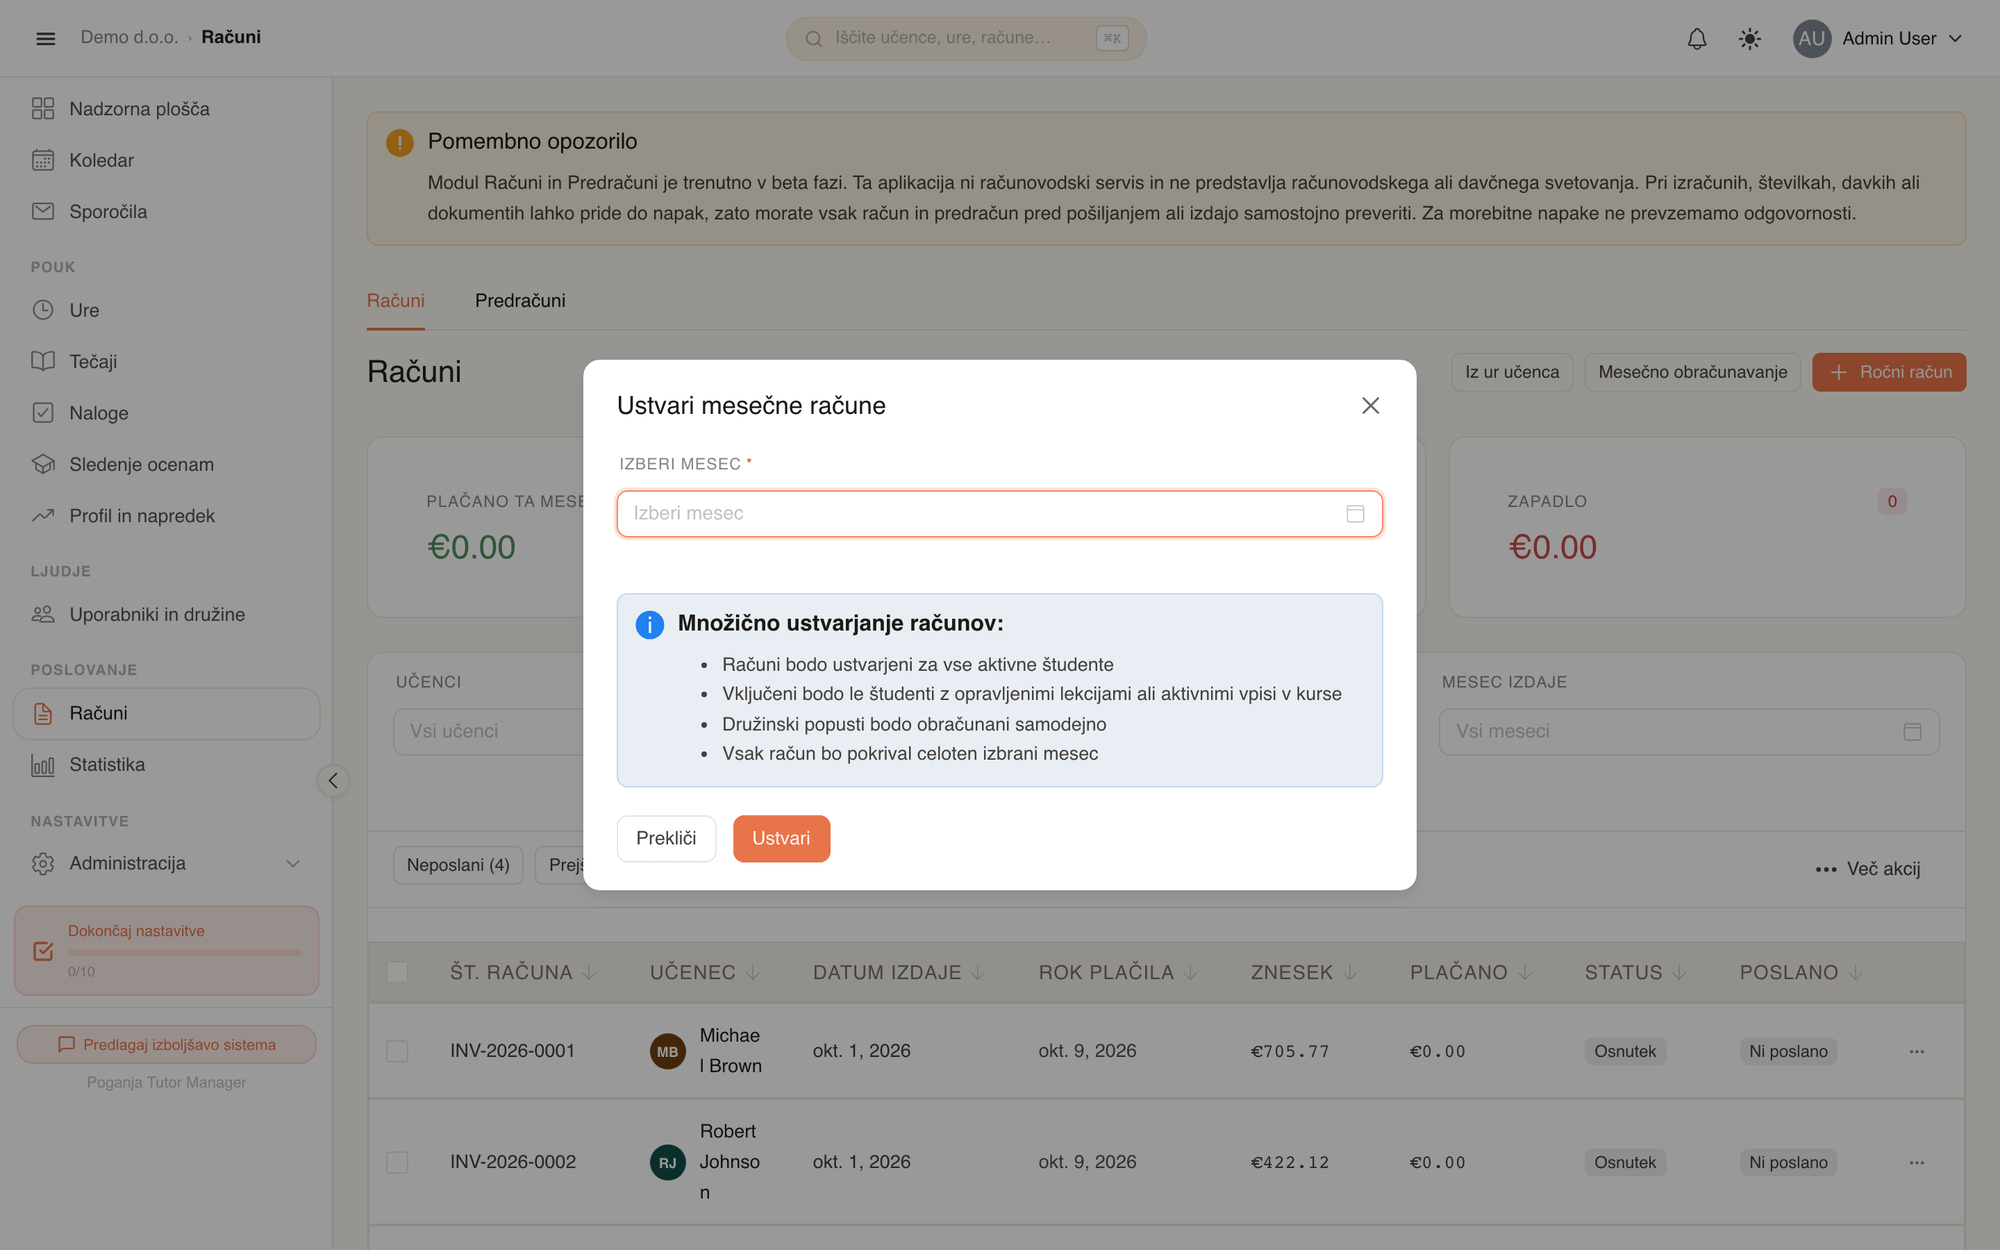Click calendar icon in Izberi mesec field
Screen dimensions: 2000x1250
point(1355,513)
